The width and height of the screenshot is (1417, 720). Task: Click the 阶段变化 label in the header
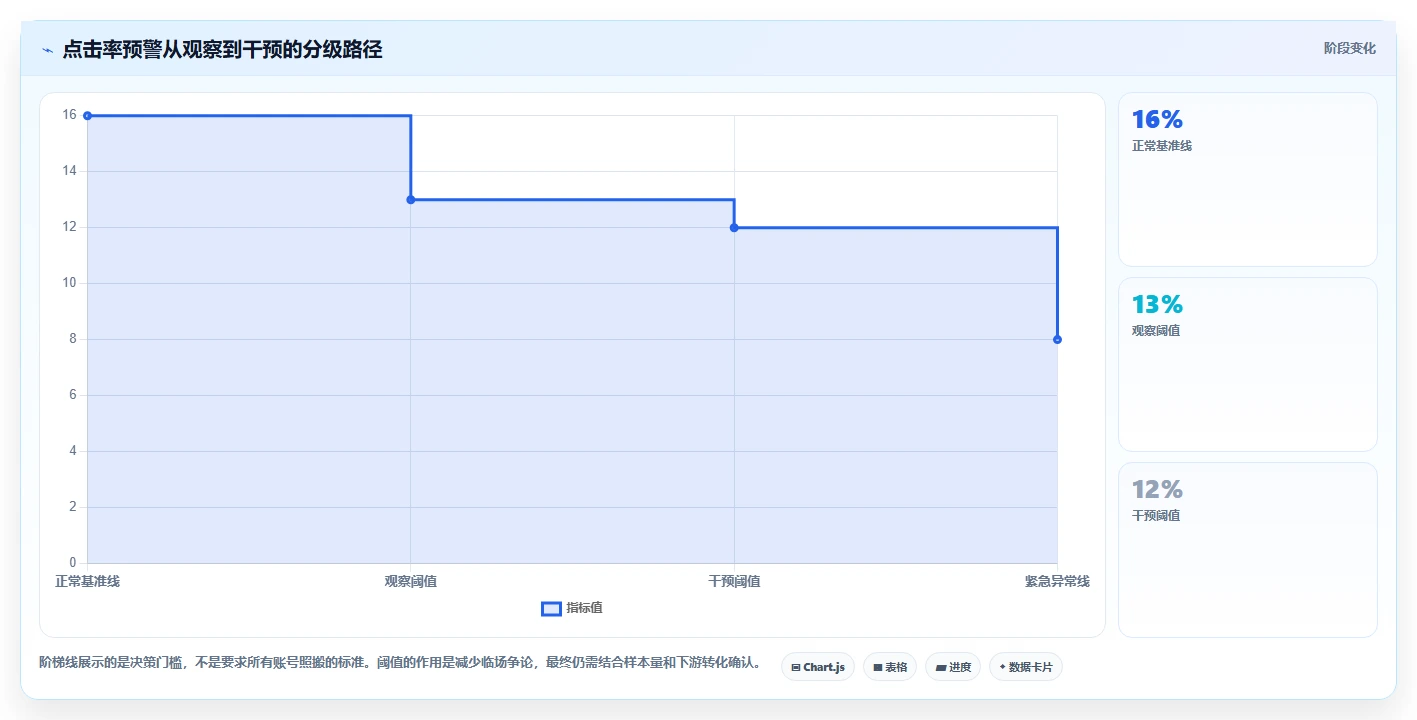(1349, 48)
